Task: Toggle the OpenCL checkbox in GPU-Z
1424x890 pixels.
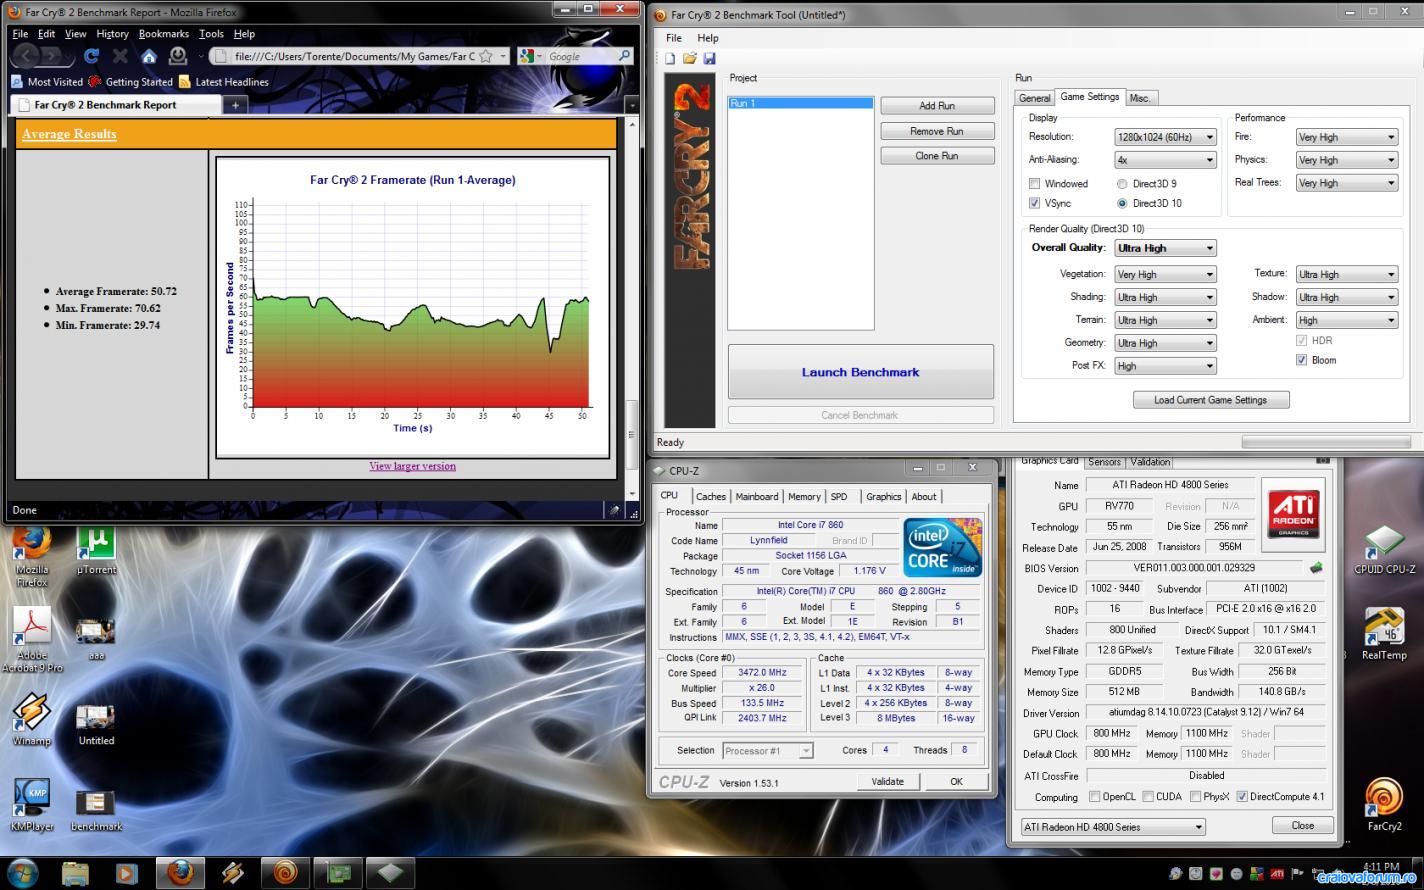Action: (1094, 797)
